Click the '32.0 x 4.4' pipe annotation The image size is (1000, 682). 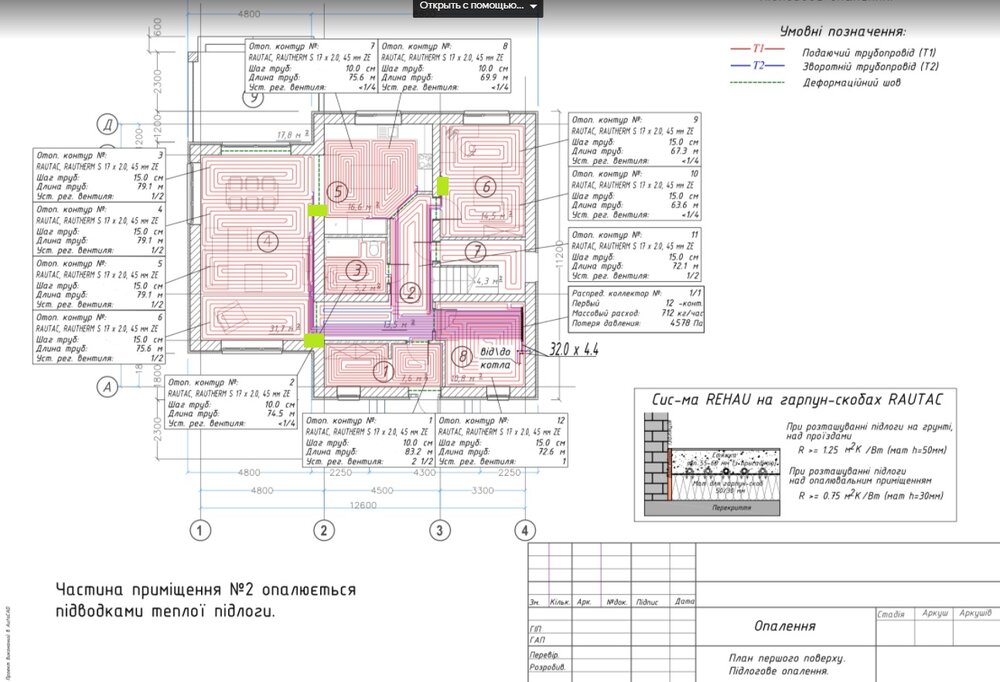pos(574,350)
